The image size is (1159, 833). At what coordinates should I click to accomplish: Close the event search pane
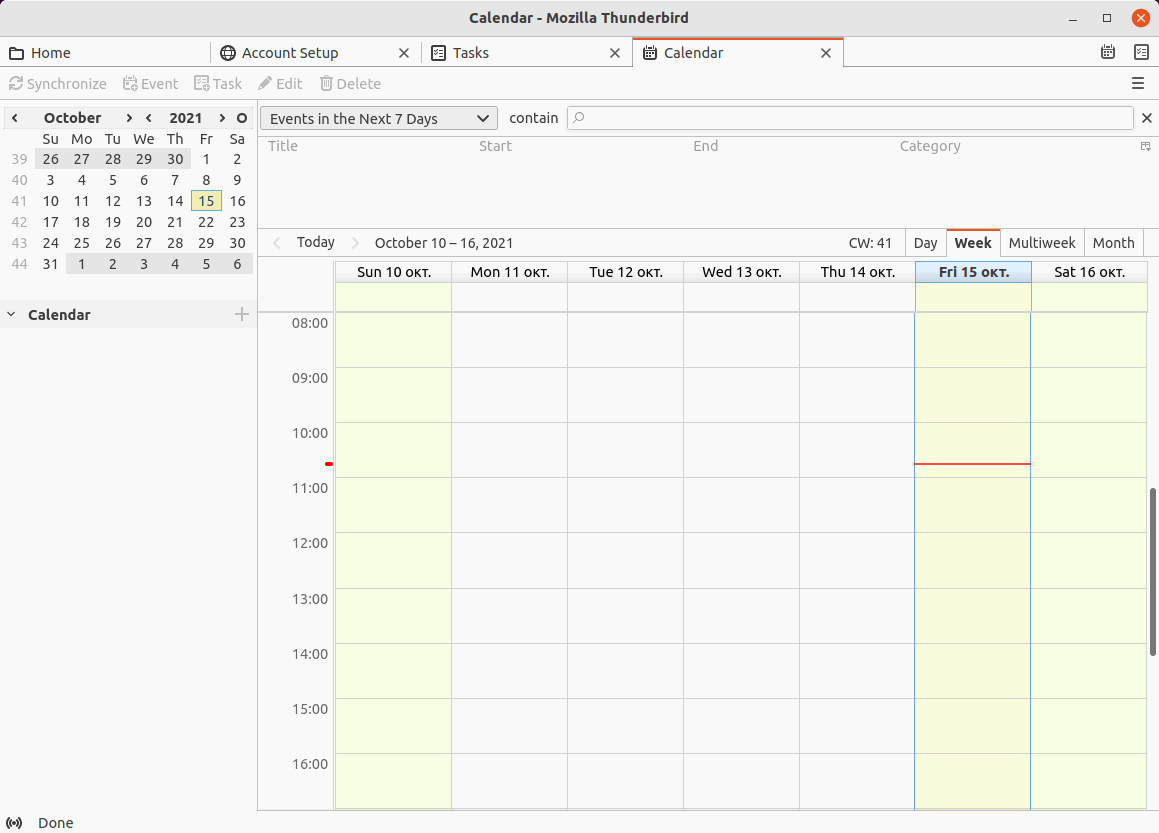tap(1146, 118)
